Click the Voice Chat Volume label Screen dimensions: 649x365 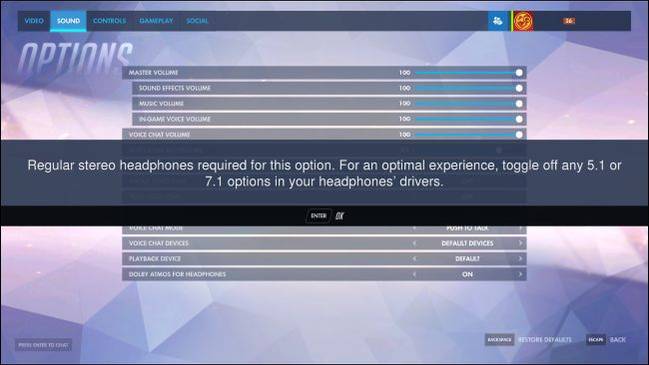click(159, 134)
